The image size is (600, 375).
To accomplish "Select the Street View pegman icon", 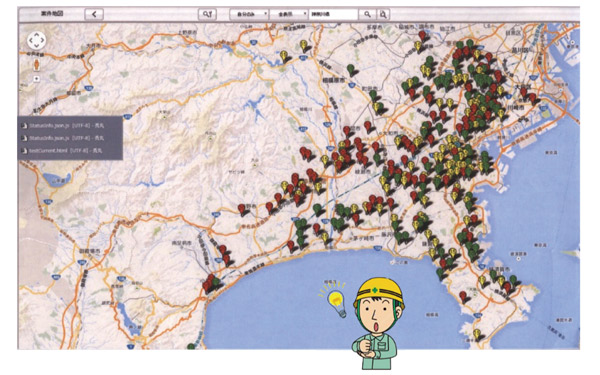I will coord(36,65).
